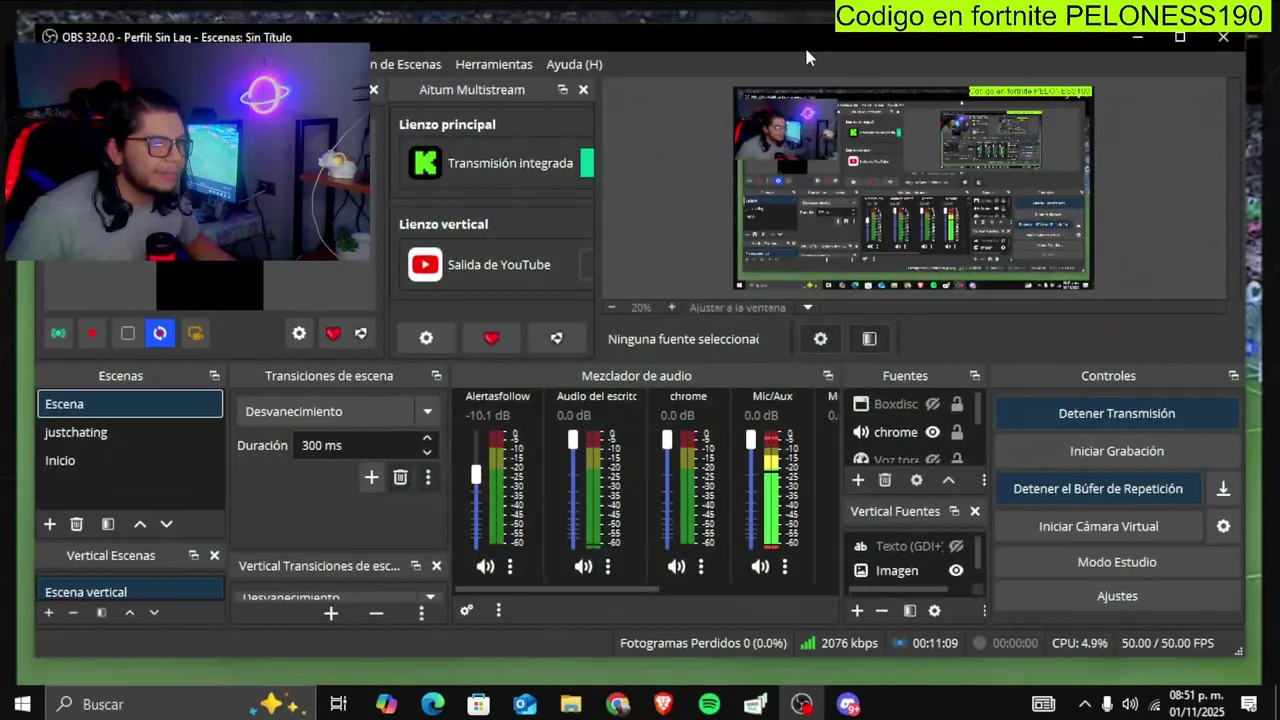The height and width of the screenshot is (720, 1280).
Task: Open source properties gear in Fuentes toolbar
Action: [916, 481]
